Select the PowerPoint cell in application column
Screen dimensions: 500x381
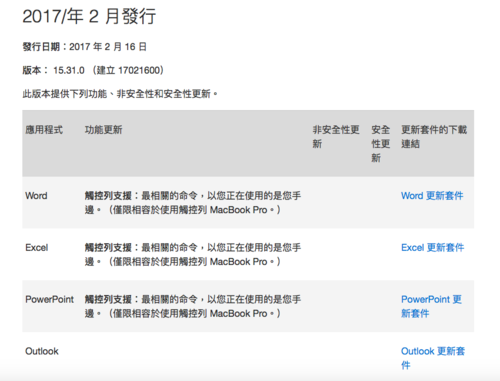[x=49, y=299]
